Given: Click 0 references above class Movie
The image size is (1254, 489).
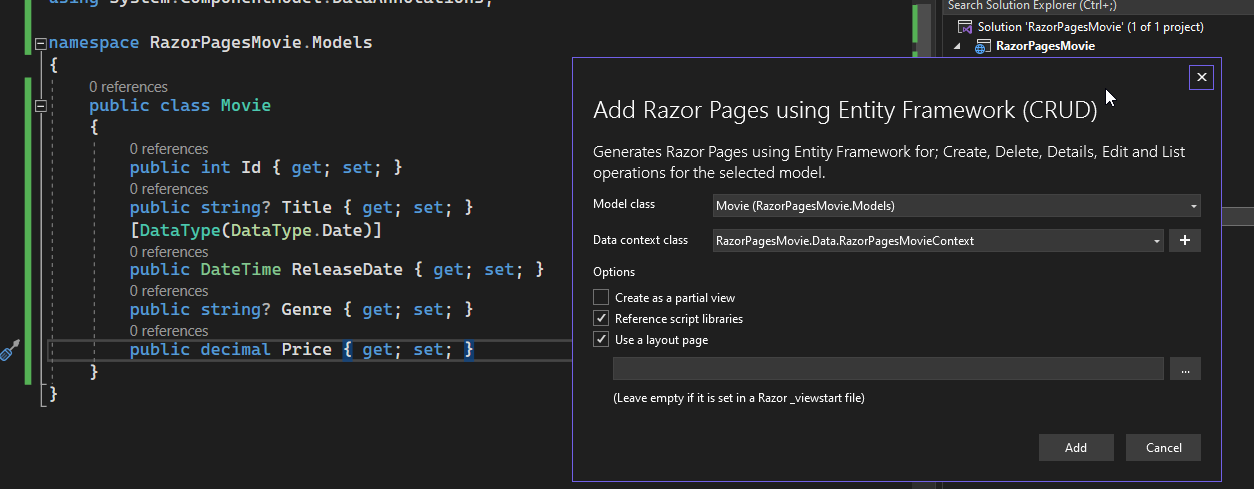Looking at the screenshot, I should coord(128,87).
